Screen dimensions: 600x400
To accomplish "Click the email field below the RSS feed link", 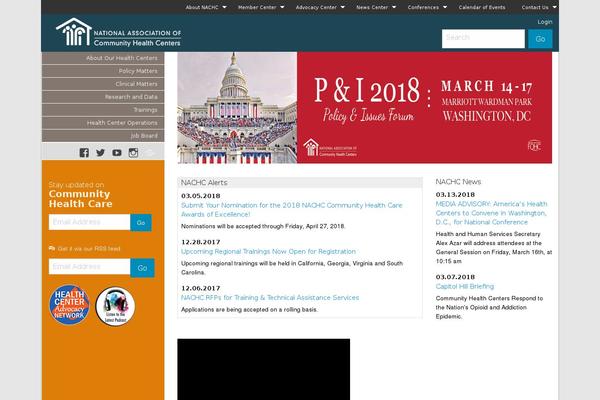I will point(90,267).
